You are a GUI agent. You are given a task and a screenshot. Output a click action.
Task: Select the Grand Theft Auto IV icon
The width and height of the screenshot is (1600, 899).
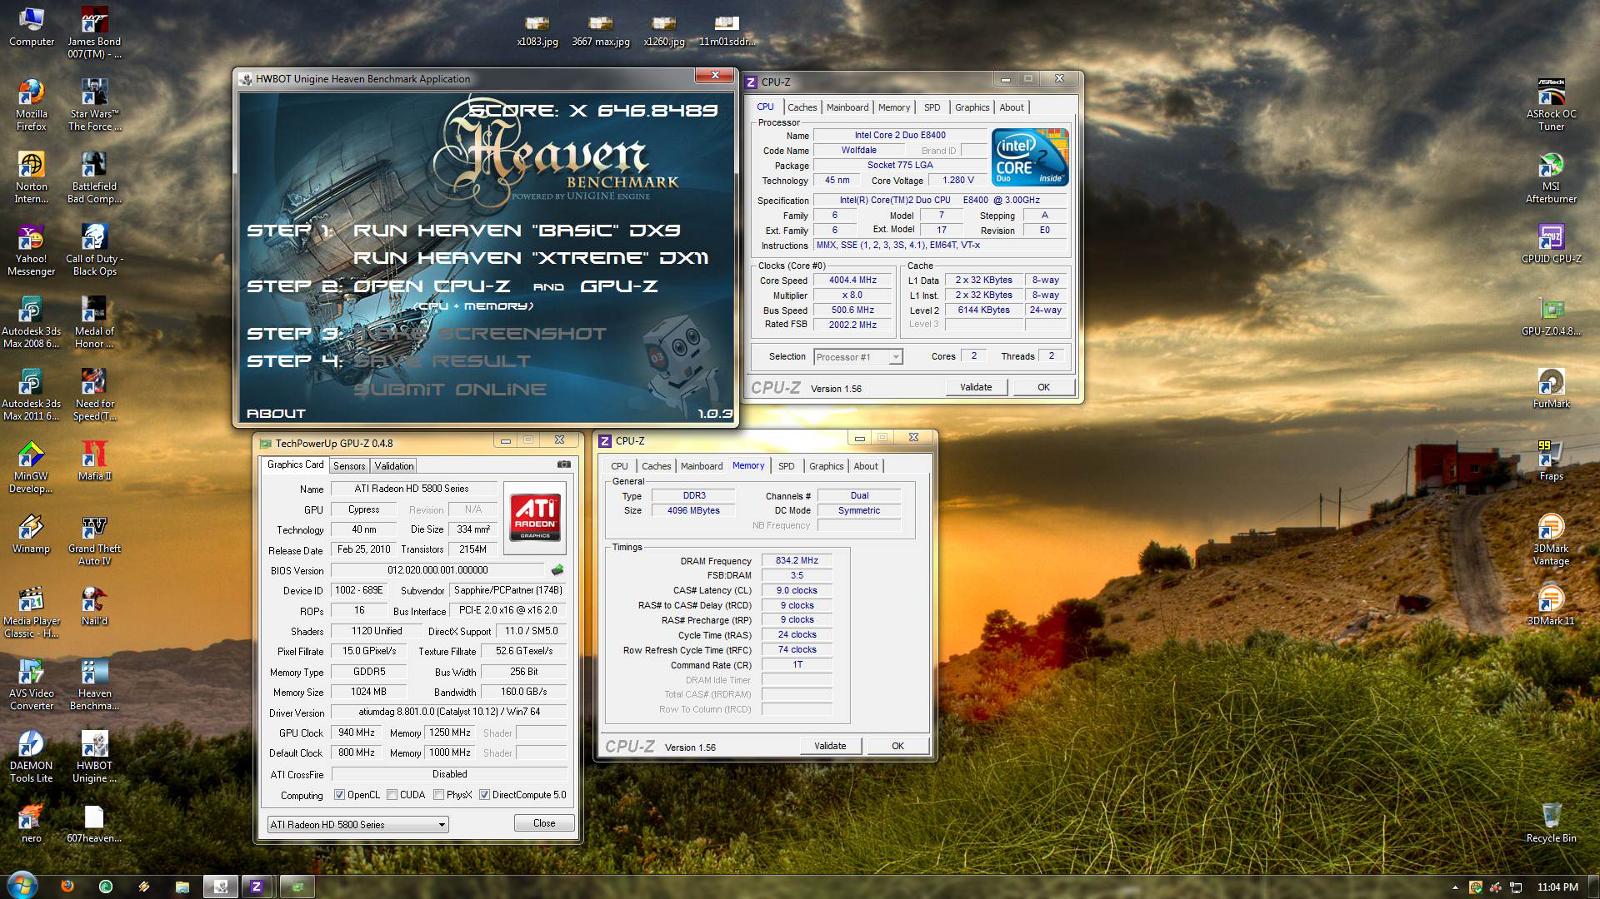pos(94,539)
